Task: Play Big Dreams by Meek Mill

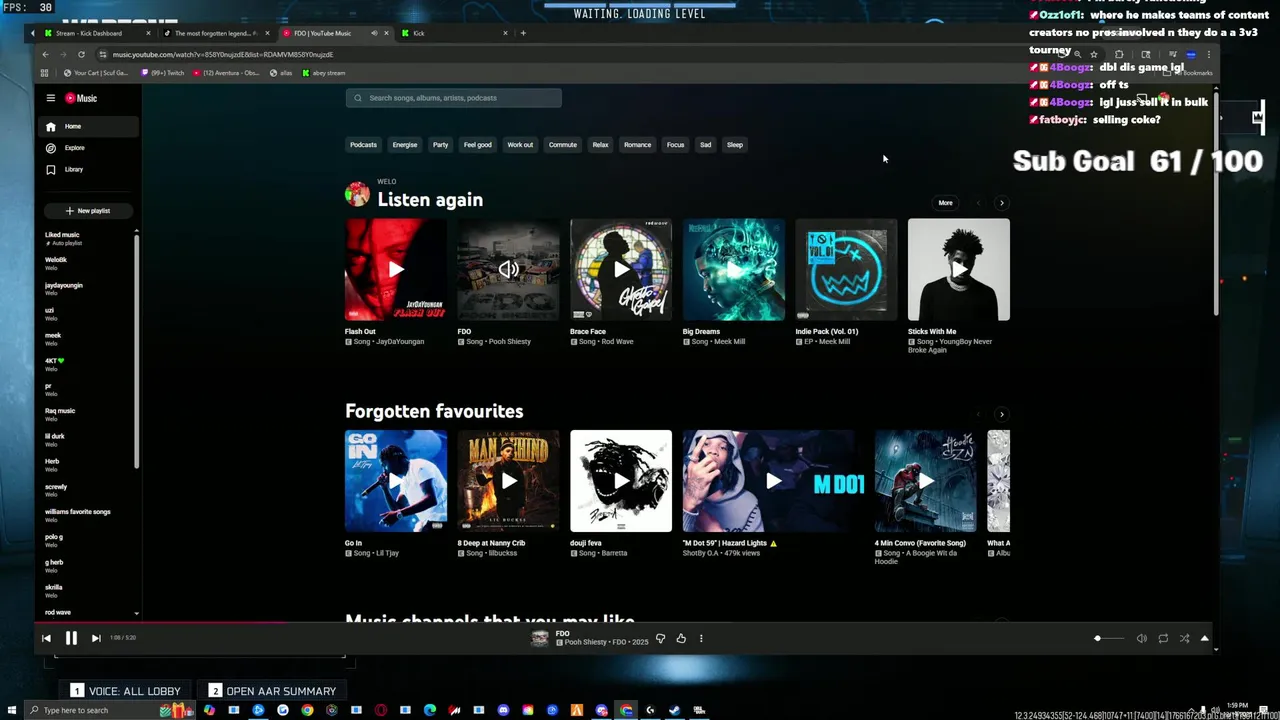Action: 734,270
